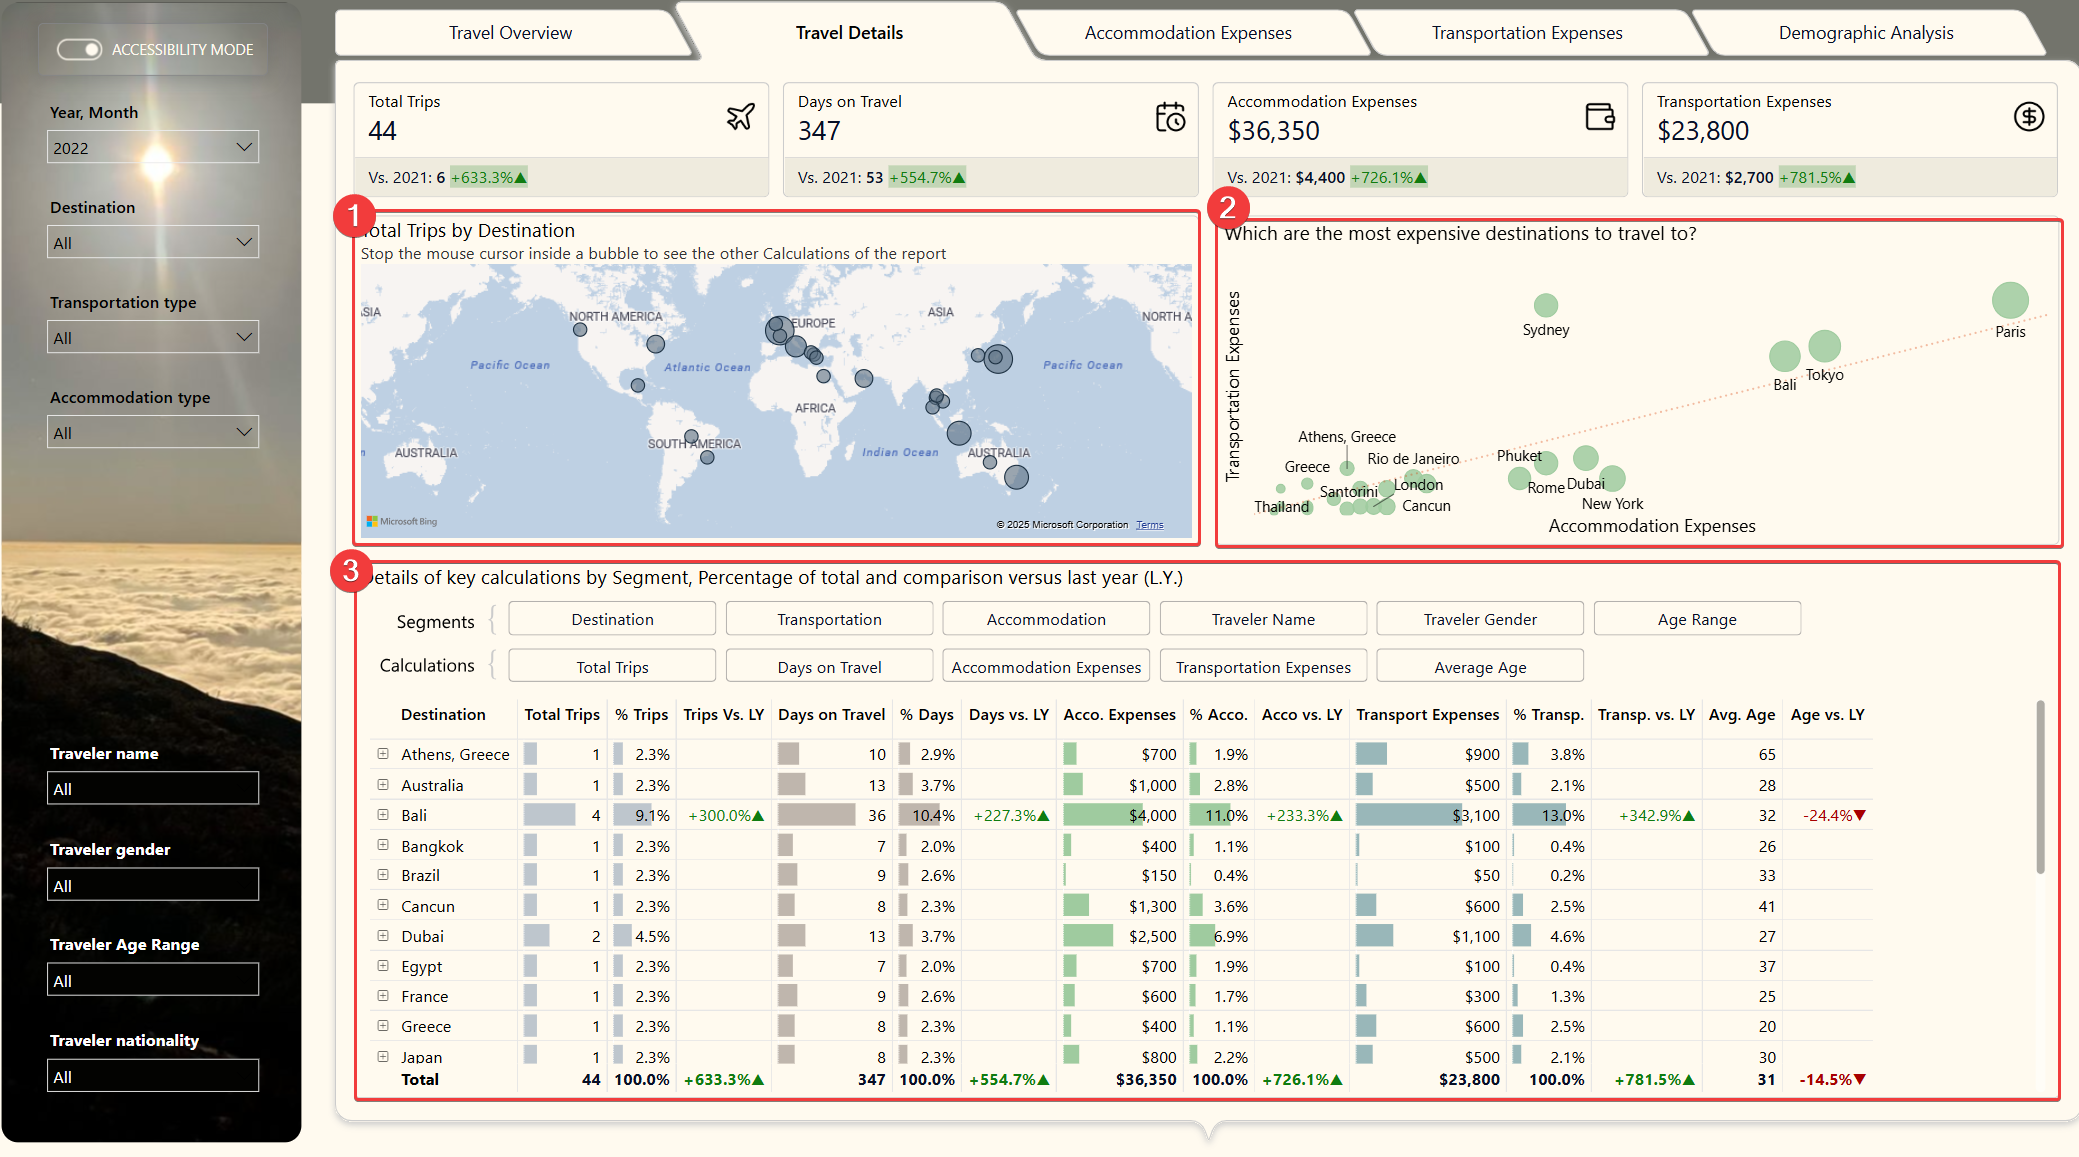Expand the Egypt table row
2079x1157 pixels.
pos(383,966)
